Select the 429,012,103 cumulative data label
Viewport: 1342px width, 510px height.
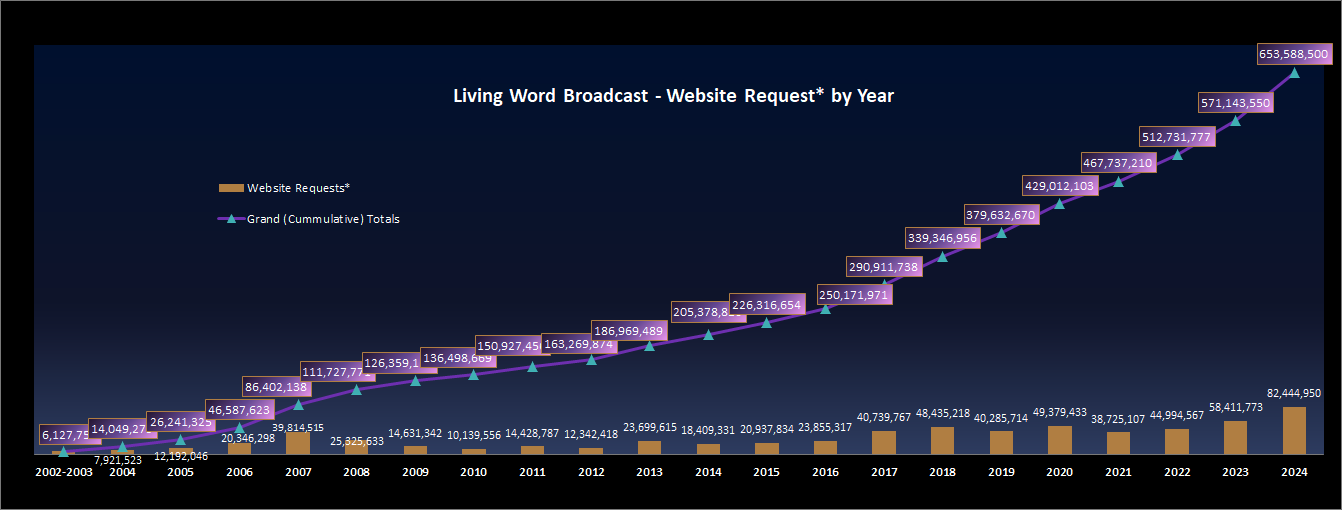1060,186
